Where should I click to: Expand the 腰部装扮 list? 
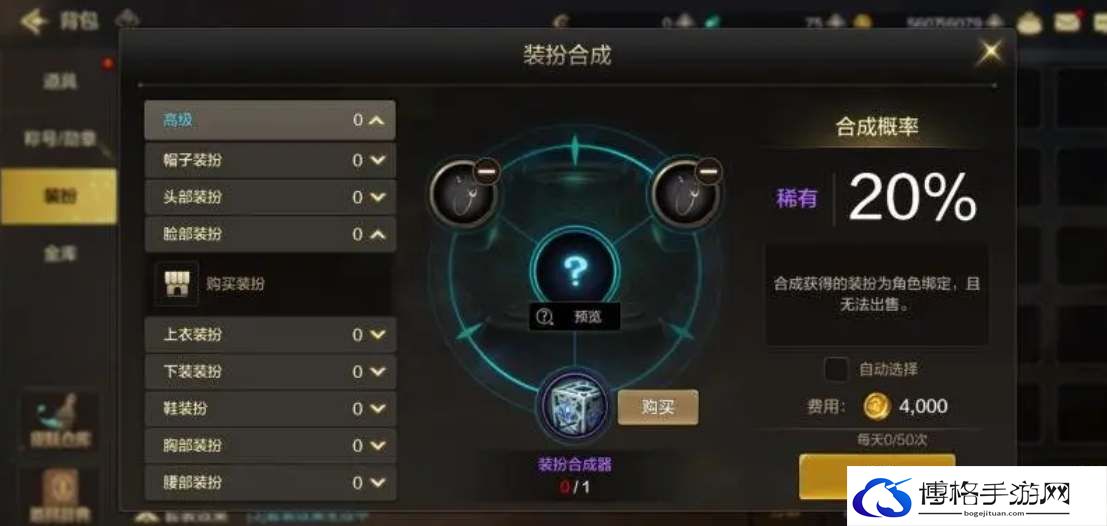click(x=270, y=482)
